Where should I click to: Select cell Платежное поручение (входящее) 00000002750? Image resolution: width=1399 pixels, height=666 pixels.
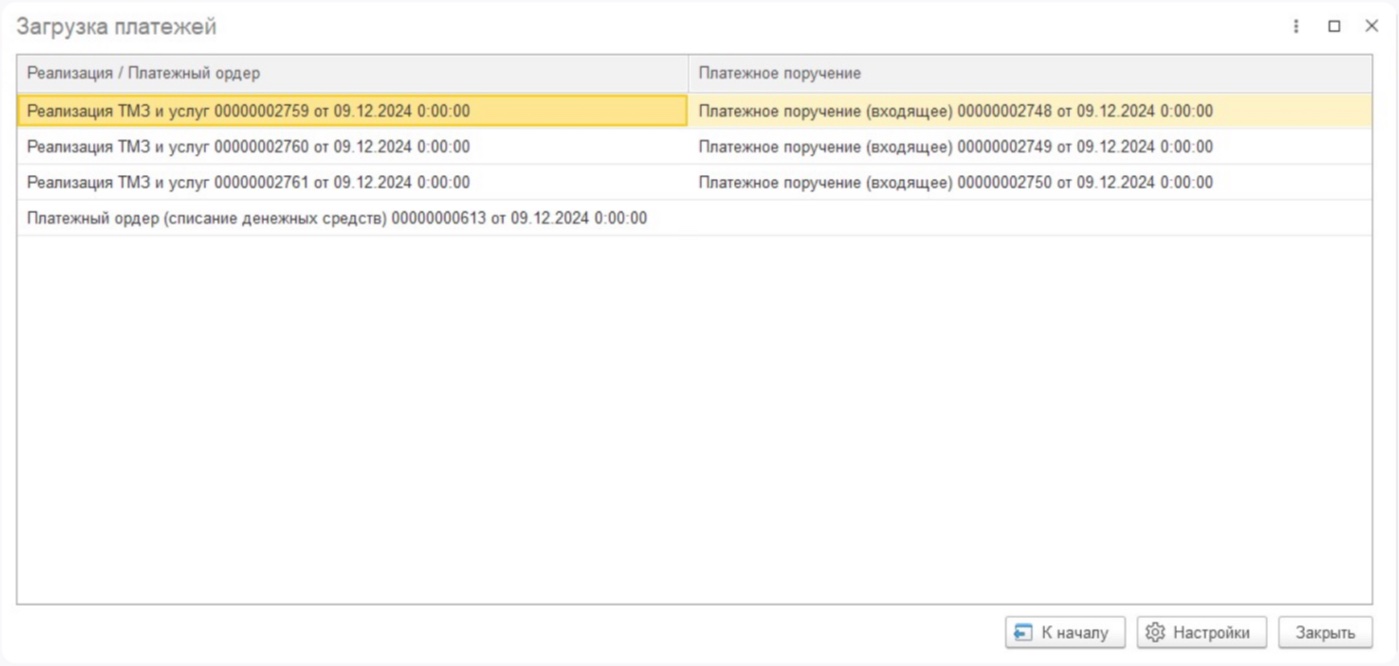(x=1030, y=183)
